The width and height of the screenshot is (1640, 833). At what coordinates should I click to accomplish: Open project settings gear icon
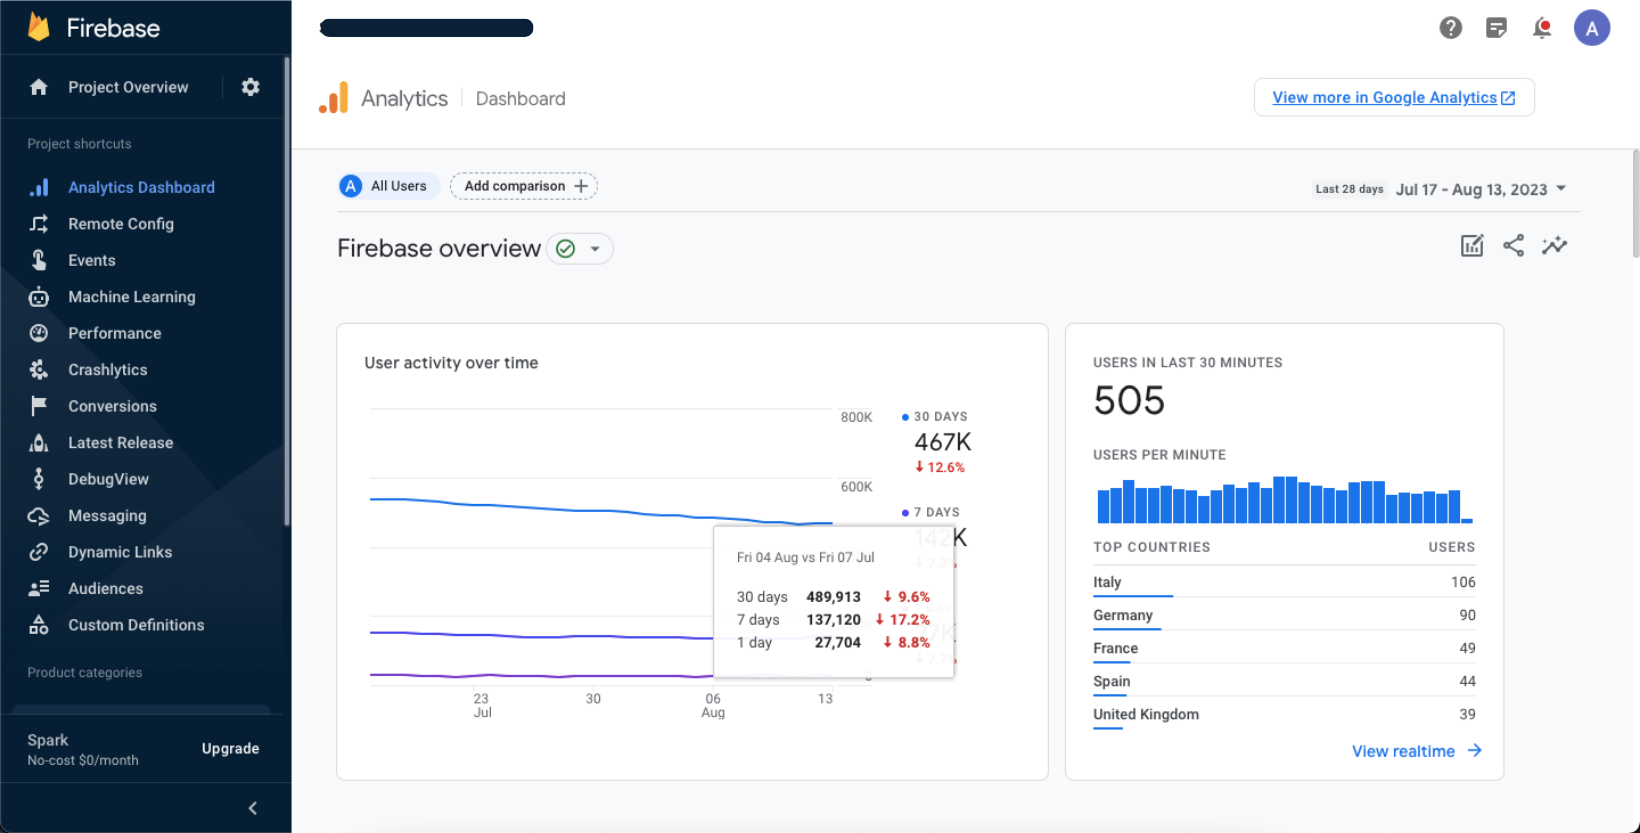250,87
